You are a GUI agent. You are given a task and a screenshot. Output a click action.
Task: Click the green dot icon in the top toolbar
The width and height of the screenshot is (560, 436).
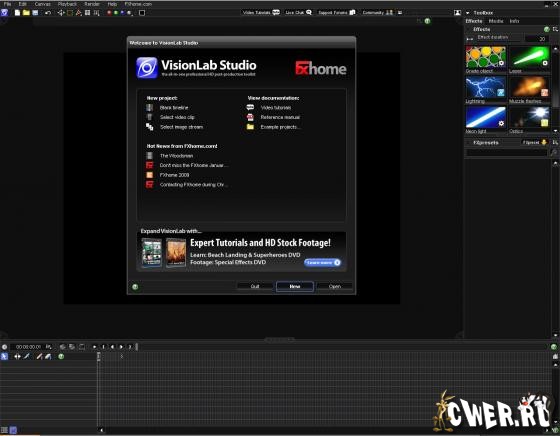click(x=116, y=13)
